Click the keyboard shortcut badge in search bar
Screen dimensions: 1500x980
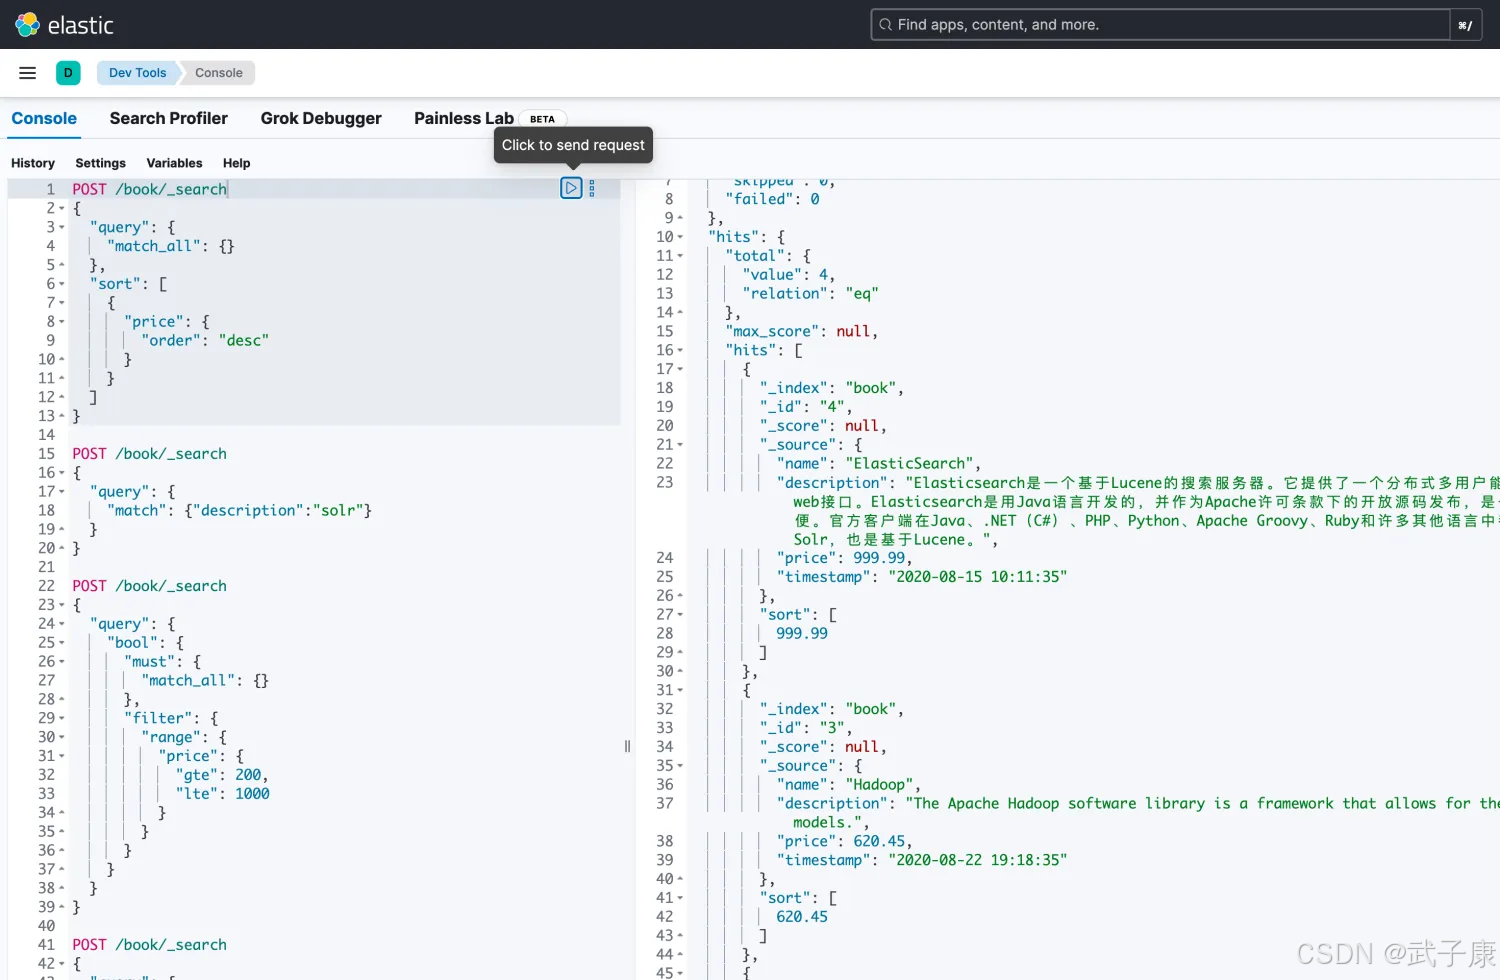[1465, 25]
